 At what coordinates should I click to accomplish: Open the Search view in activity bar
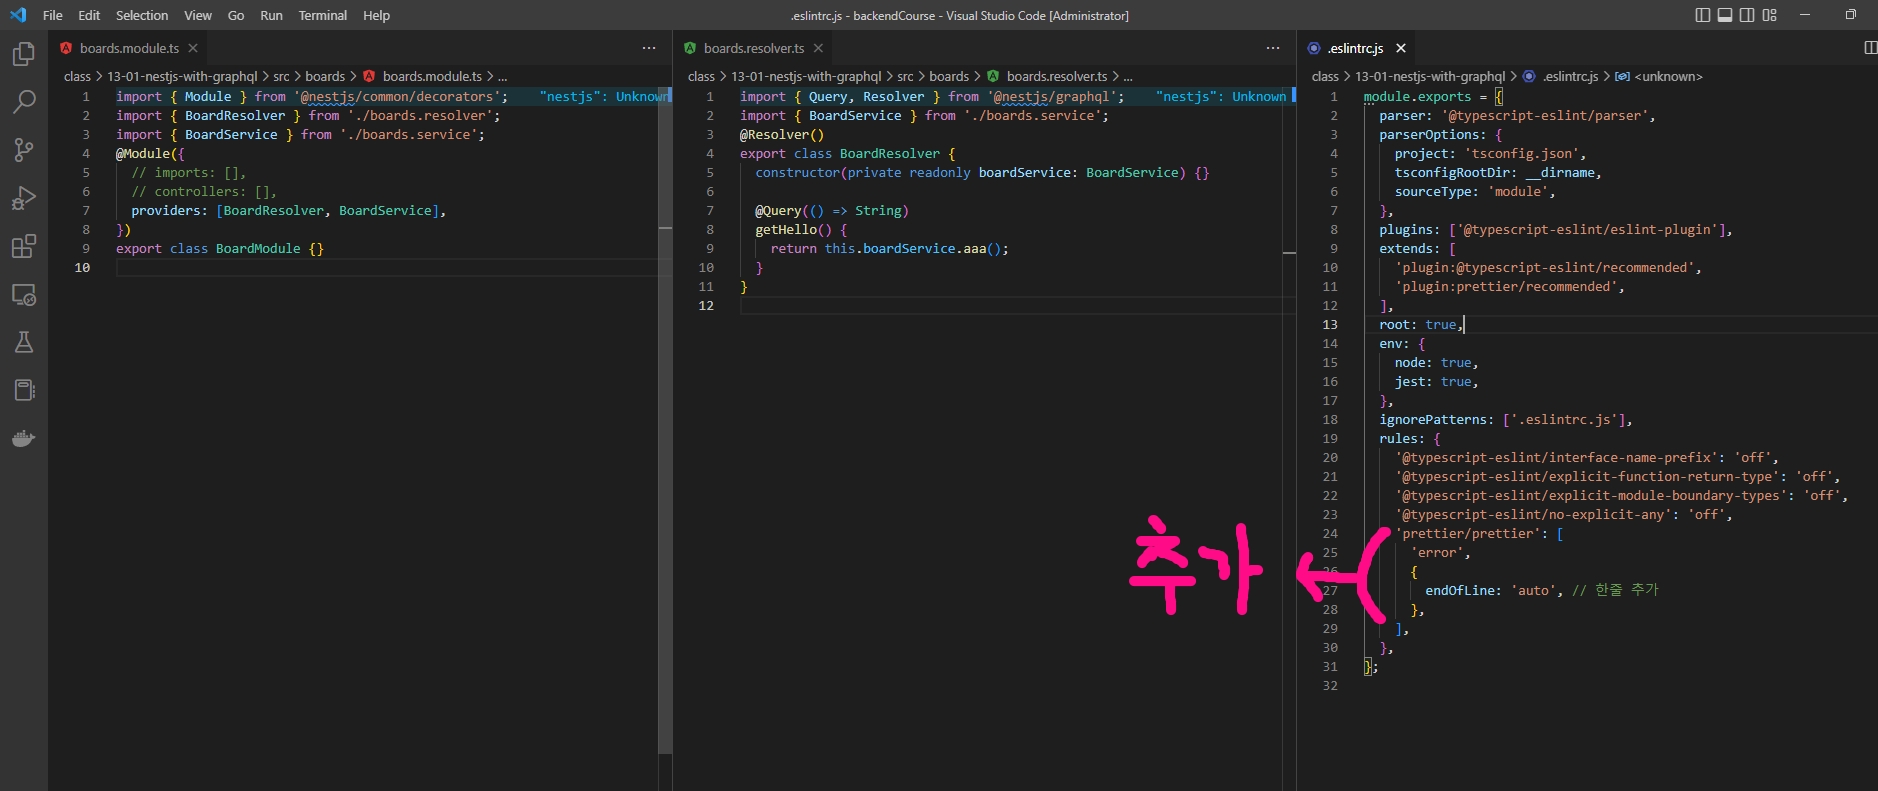tap(24, 102)
